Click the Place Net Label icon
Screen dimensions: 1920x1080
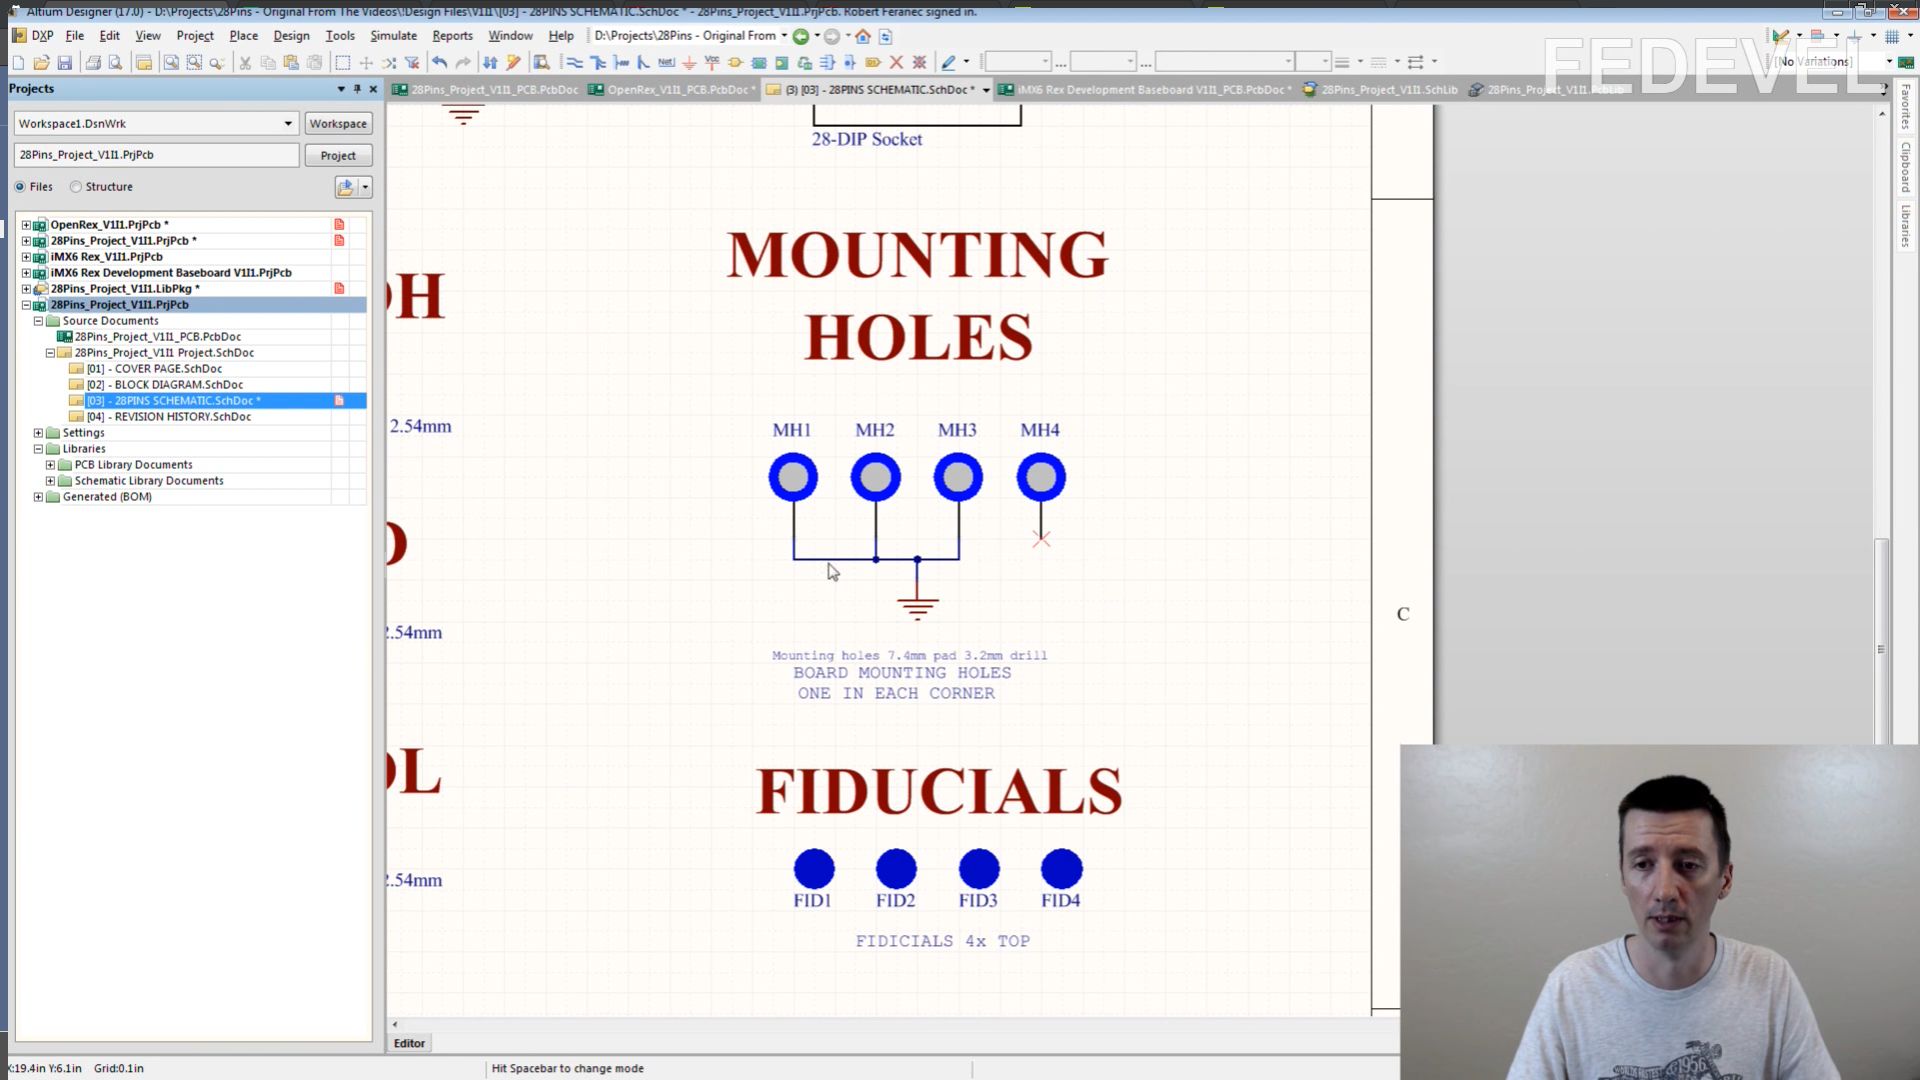(x=666, y=63)
